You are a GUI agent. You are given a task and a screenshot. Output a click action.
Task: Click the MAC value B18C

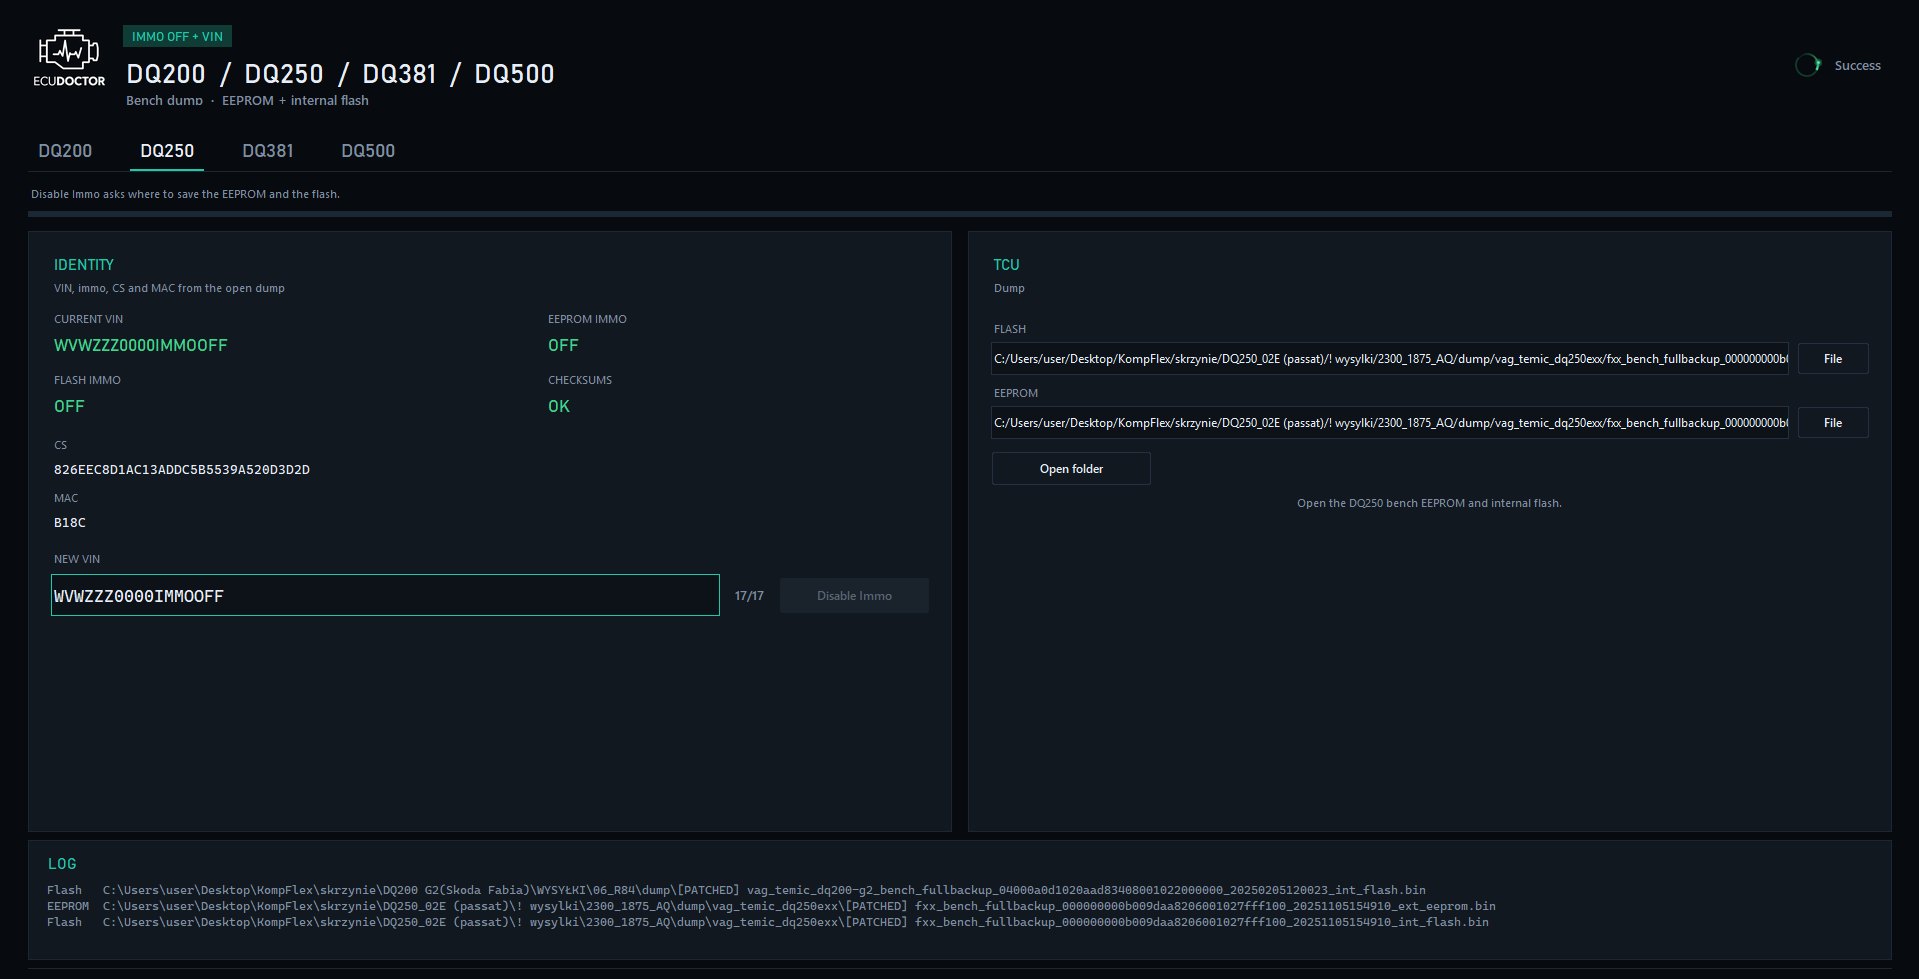tap(70, 523)
